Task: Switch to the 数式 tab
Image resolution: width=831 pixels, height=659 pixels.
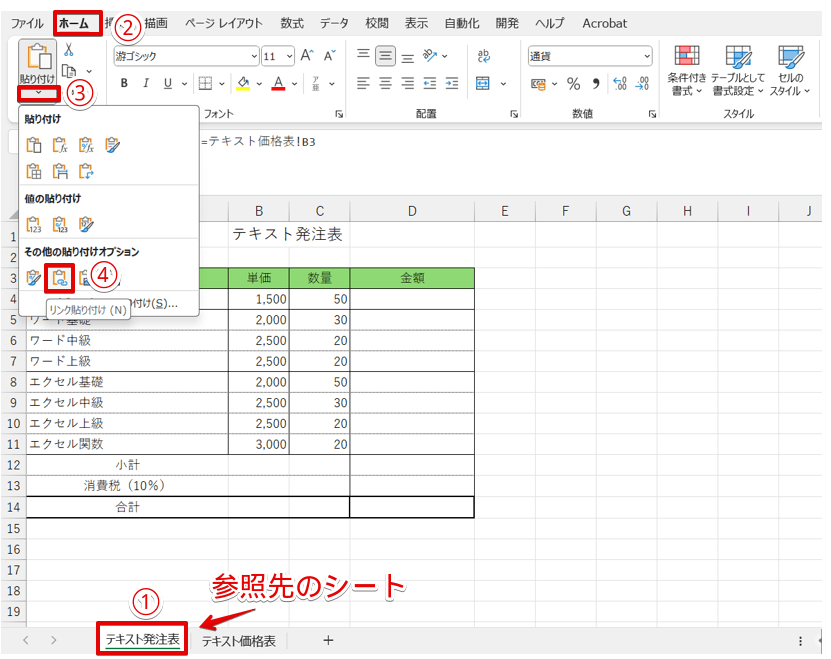Action: (x=292, y=23)
